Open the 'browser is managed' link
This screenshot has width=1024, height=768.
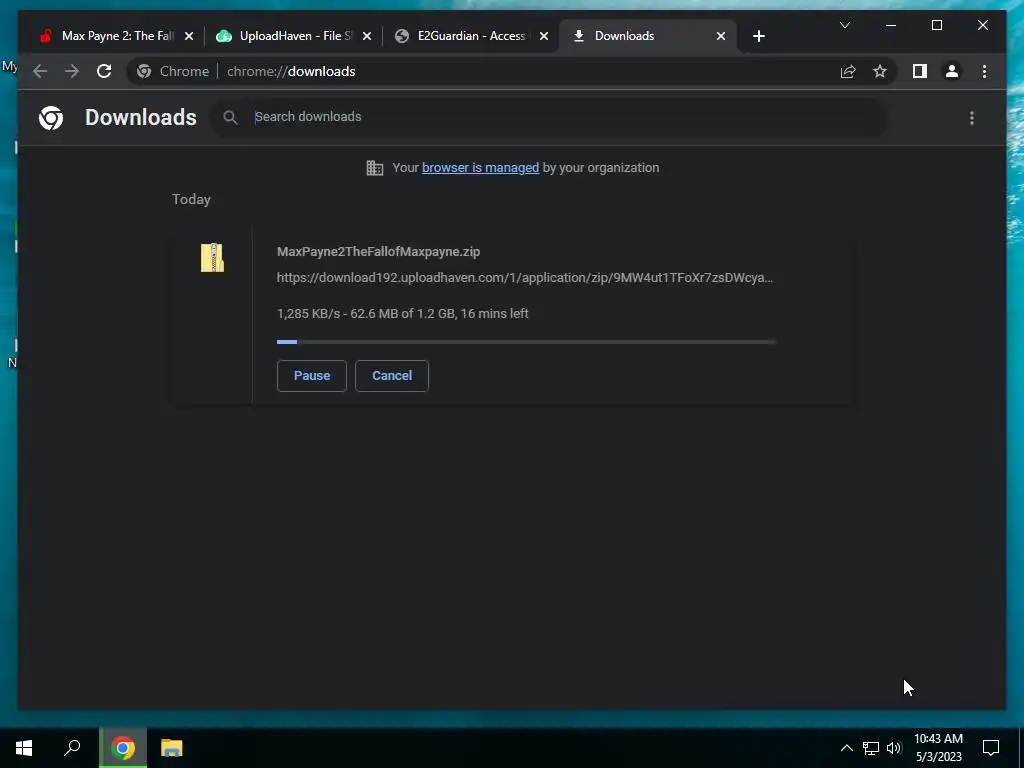tap(480, 168)
